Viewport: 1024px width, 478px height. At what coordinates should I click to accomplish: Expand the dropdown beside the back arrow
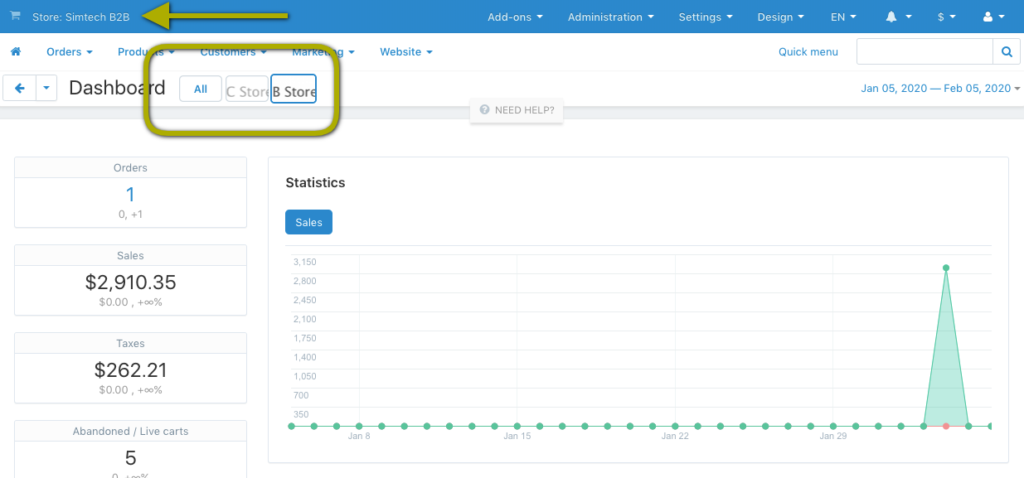click(x=46, y=88)
